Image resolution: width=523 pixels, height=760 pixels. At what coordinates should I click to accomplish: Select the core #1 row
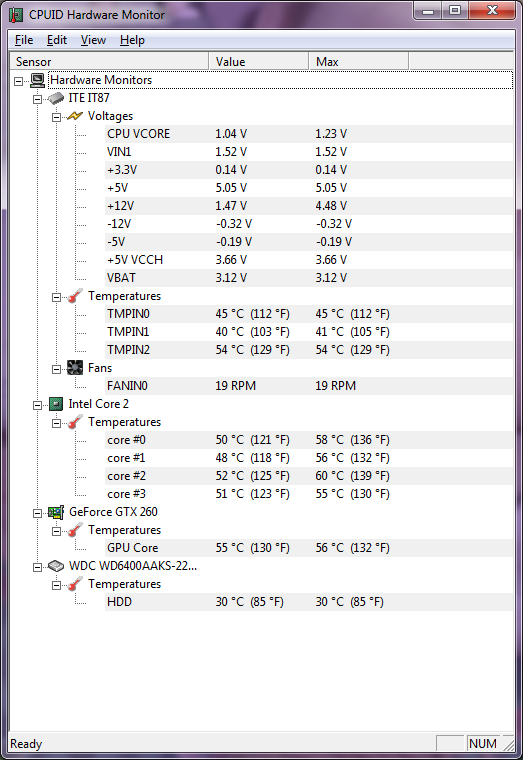pos(309,458)
